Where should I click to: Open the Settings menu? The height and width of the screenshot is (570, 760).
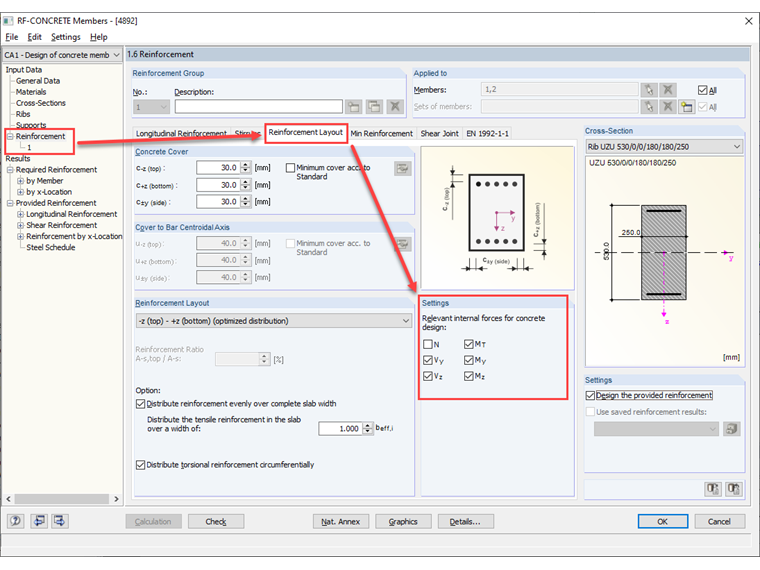(66, 37)
